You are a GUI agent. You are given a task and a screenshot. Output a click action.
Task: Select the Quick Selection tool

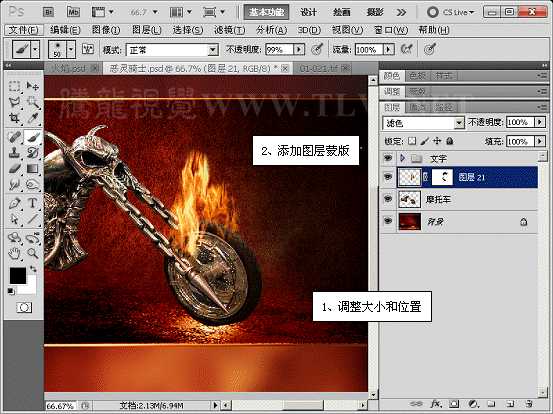pyautogui.click(x=32, y=102)
